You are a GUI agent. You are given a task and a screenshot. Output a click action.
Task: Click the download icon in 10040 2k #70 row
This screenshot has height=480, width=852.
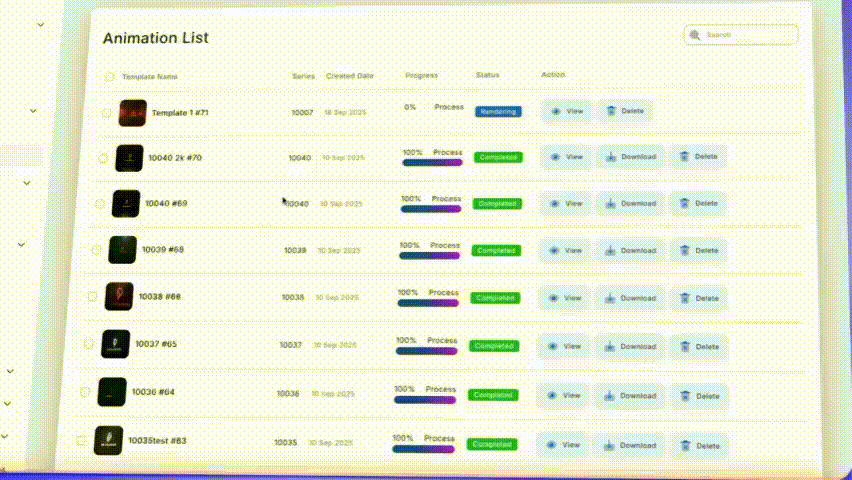pyautogui.click(x=610, y=157)
